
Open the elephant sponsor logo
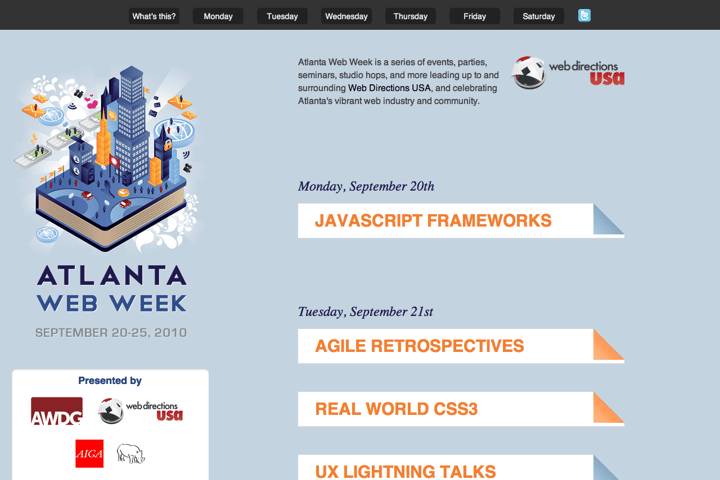130,454
